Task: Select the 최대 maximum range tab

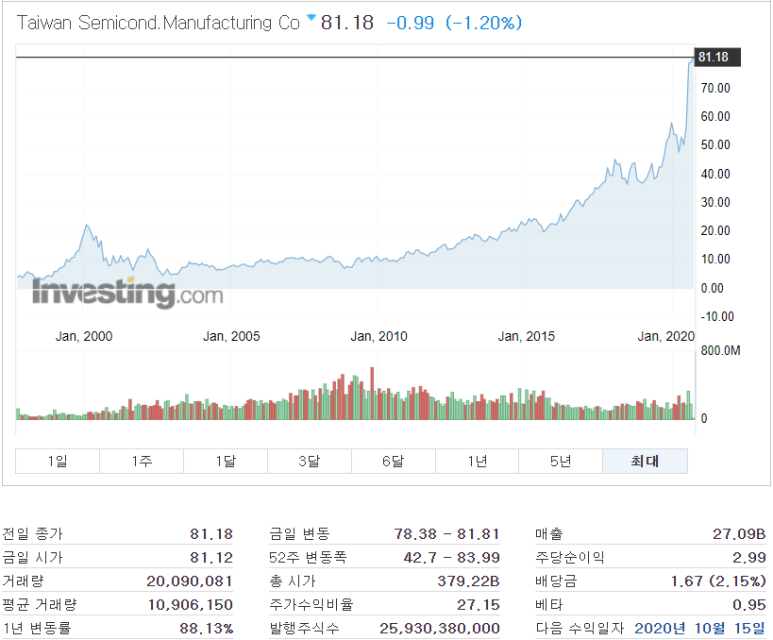Action: click(645, 461)
